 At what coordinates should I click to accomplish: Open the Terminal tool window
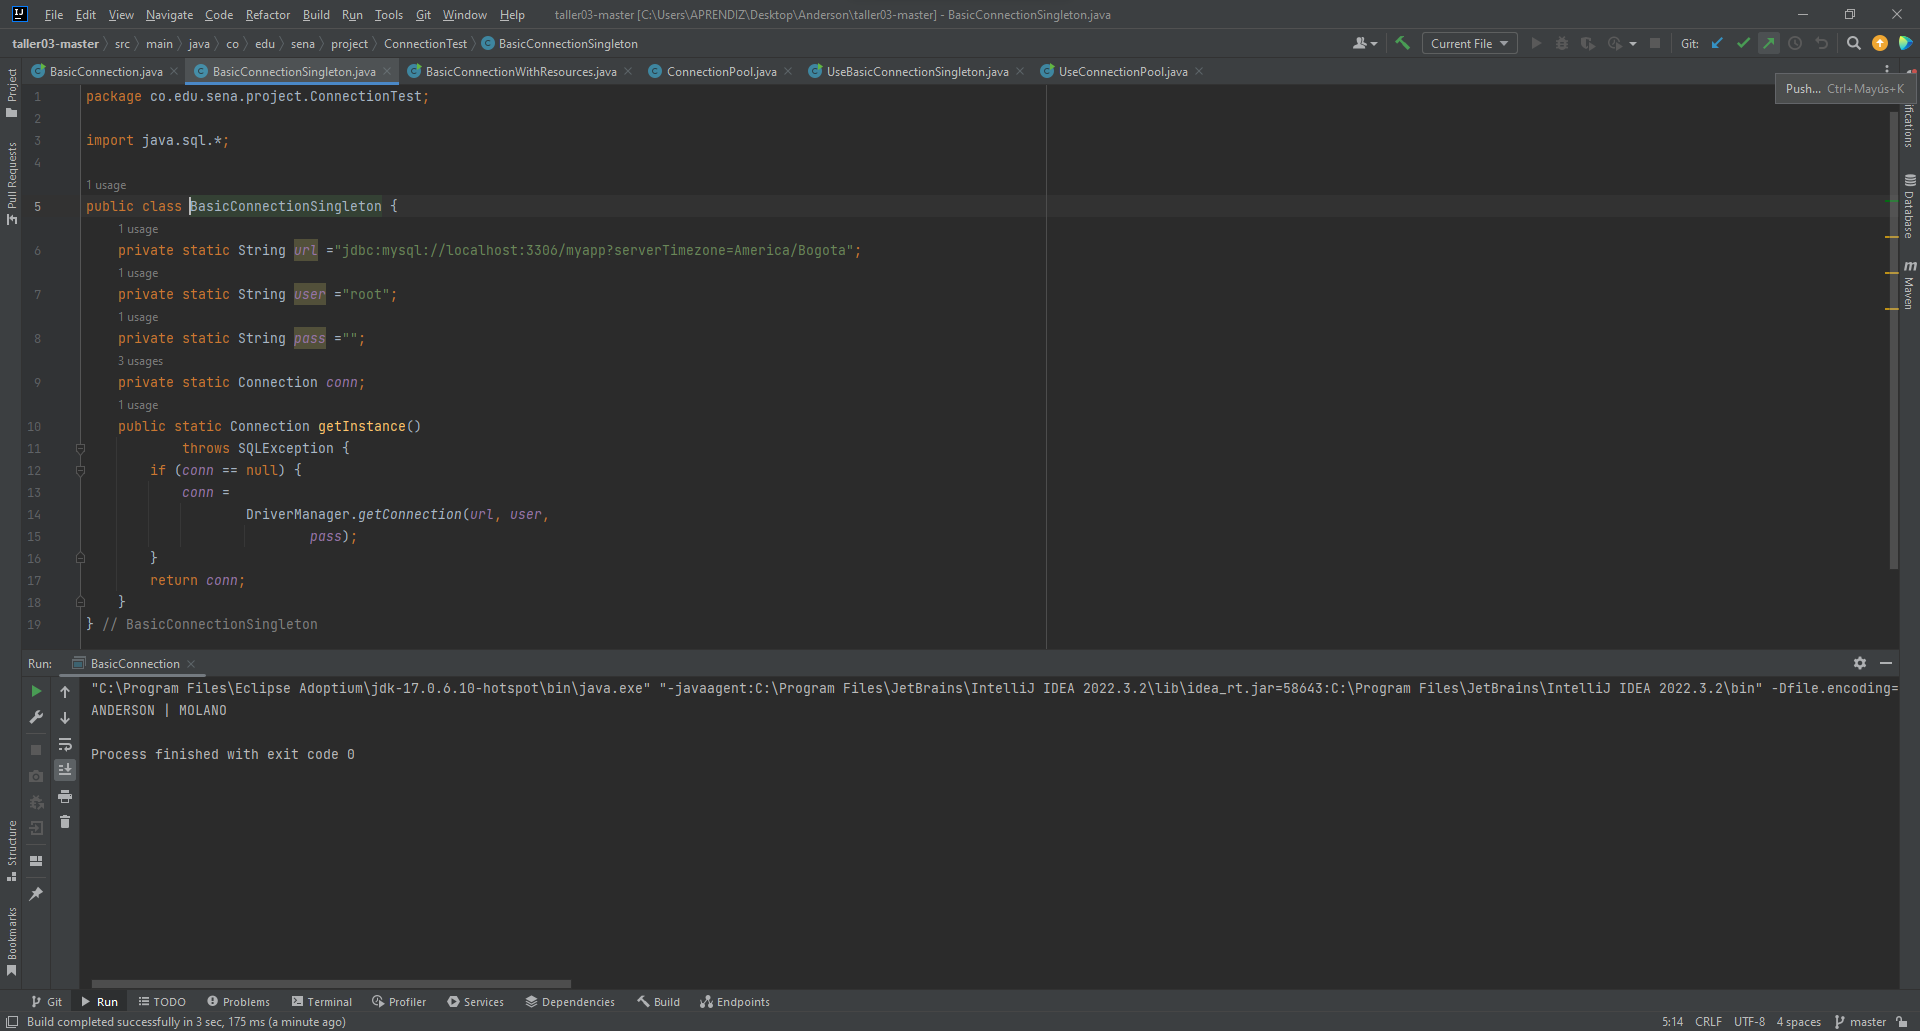[x=322, y=1001]
